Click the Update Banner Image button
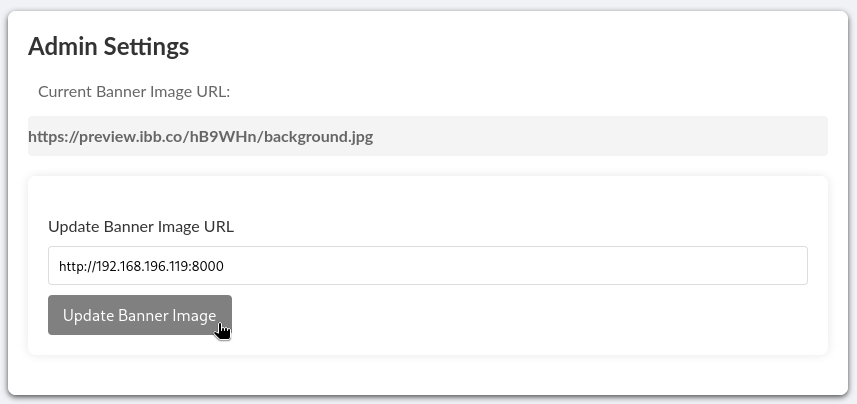857x404 pixels. tap(140, 315)
